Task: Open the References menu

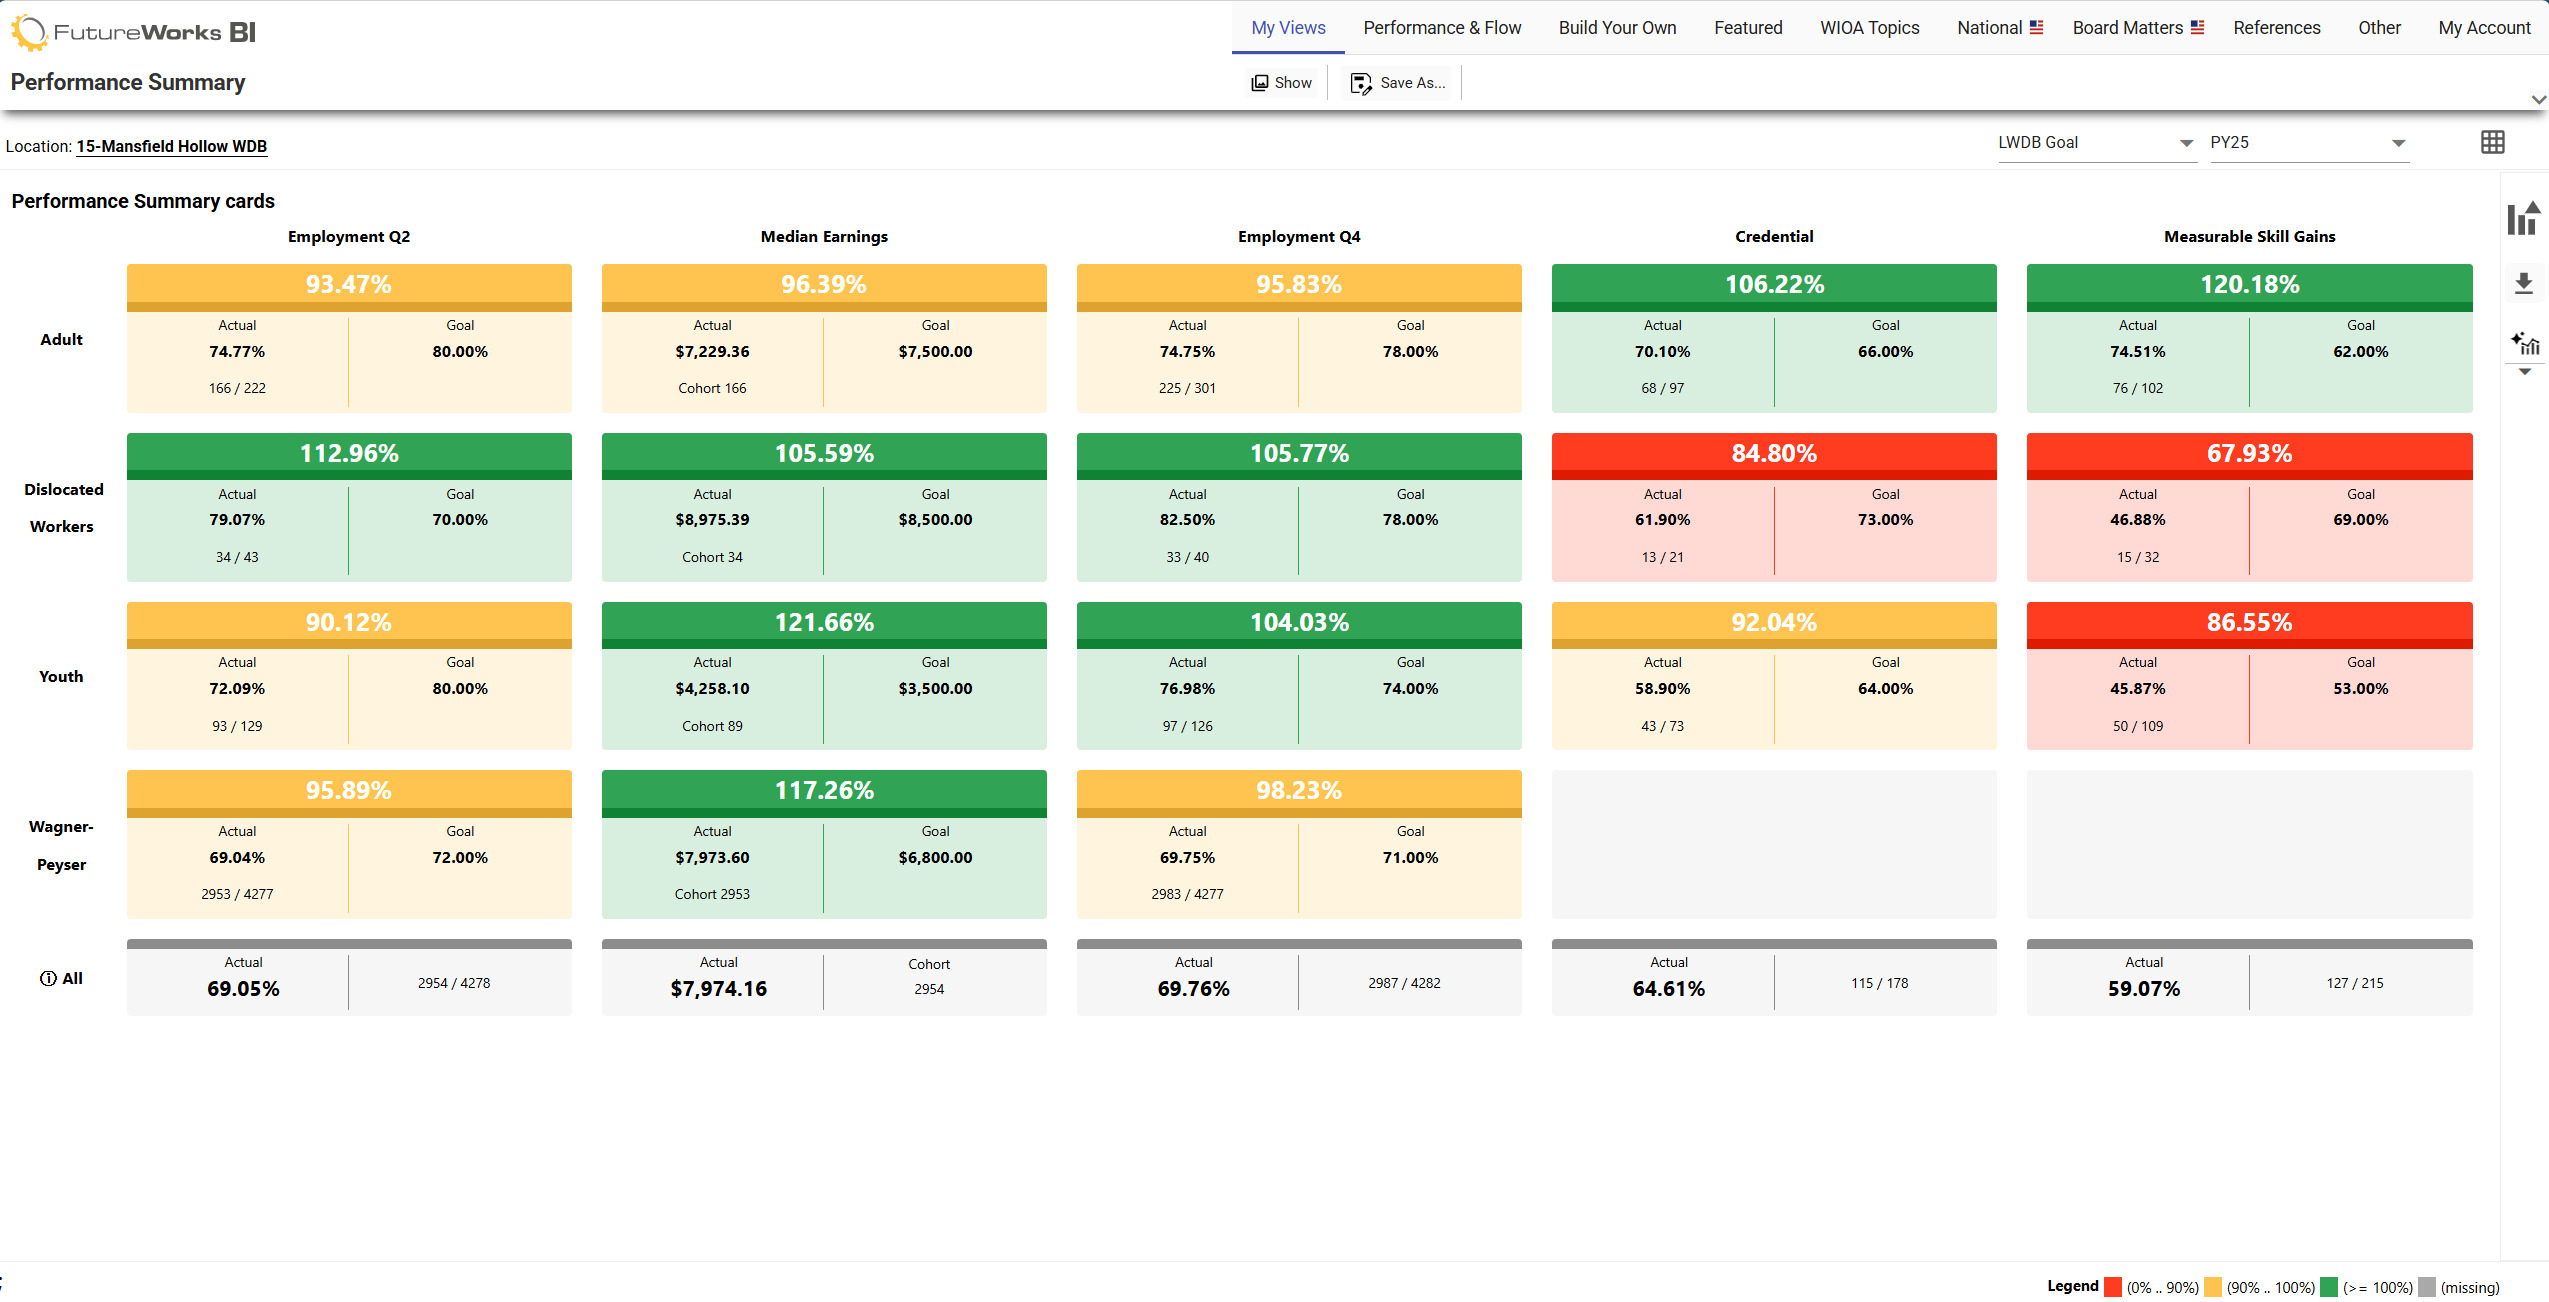Action: (x=2276, y=28)
